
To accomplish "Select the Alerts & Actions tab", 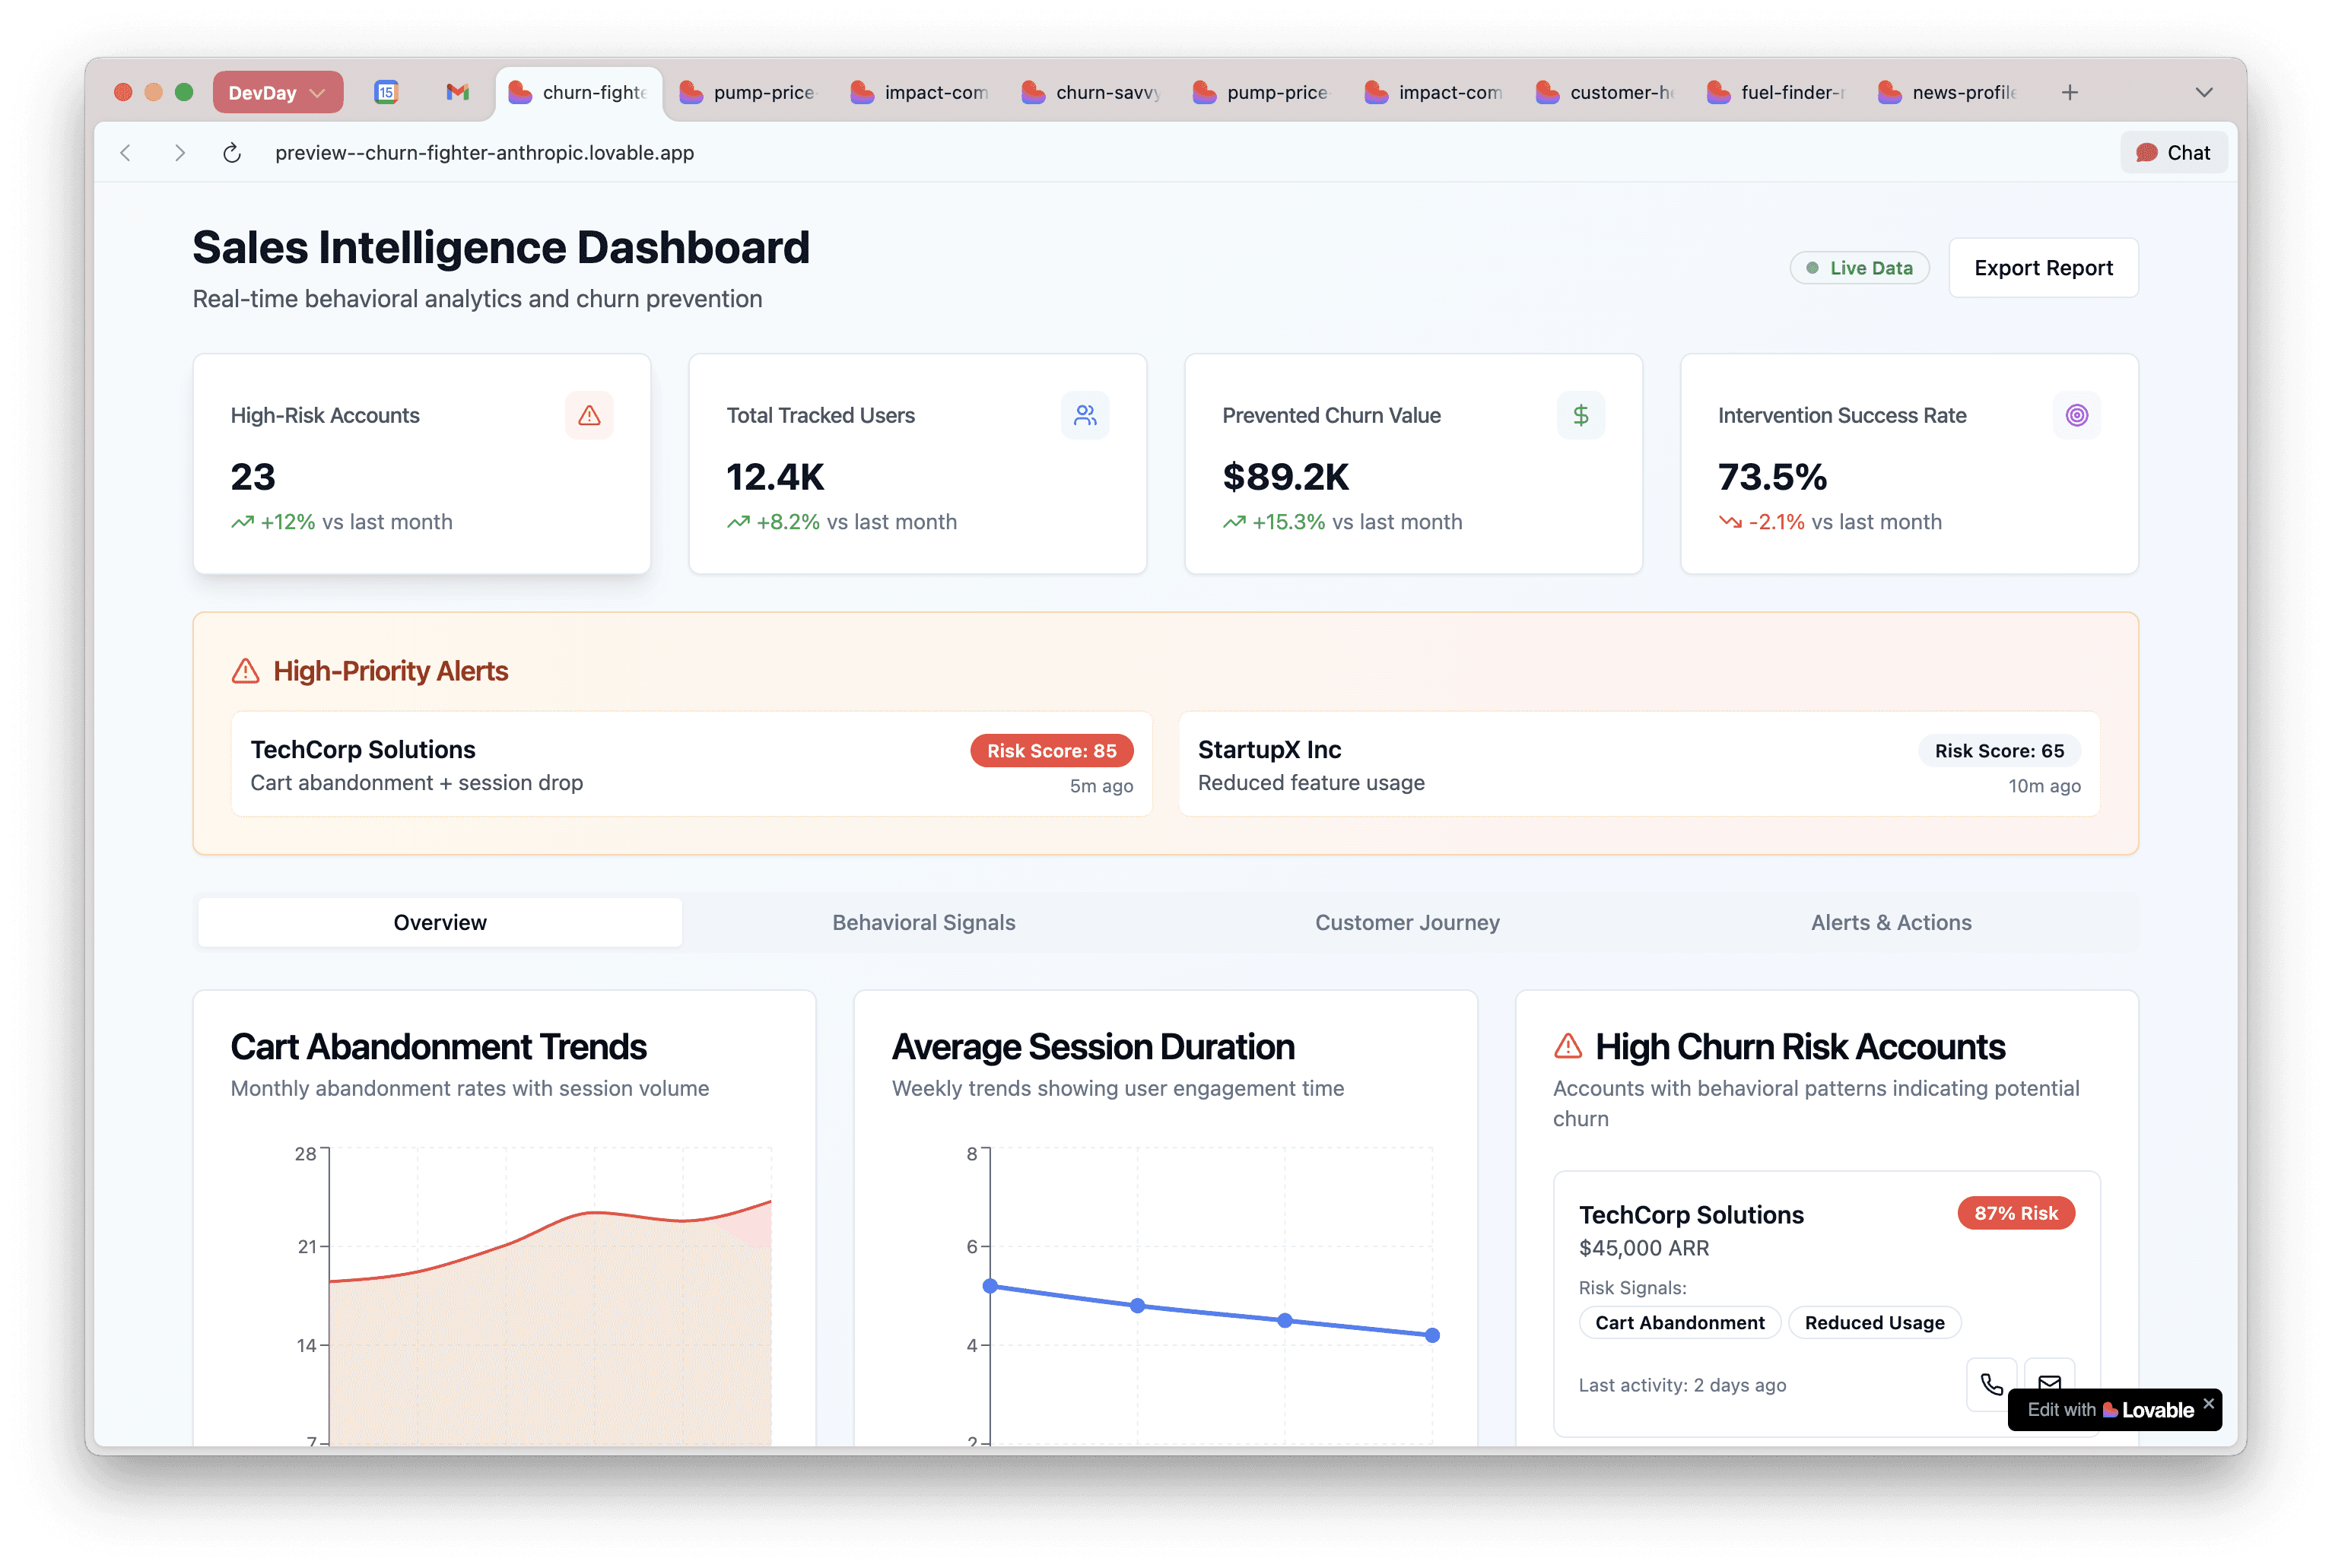I will click(x=1890, y=922).
